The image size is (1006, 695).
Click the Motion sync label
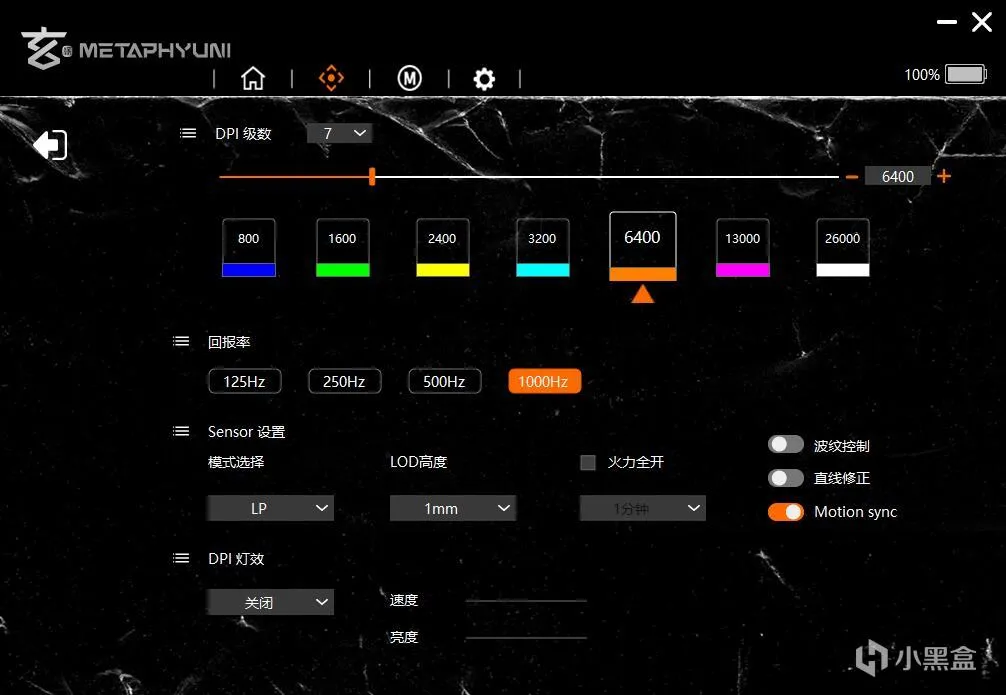tap(855, 511)
